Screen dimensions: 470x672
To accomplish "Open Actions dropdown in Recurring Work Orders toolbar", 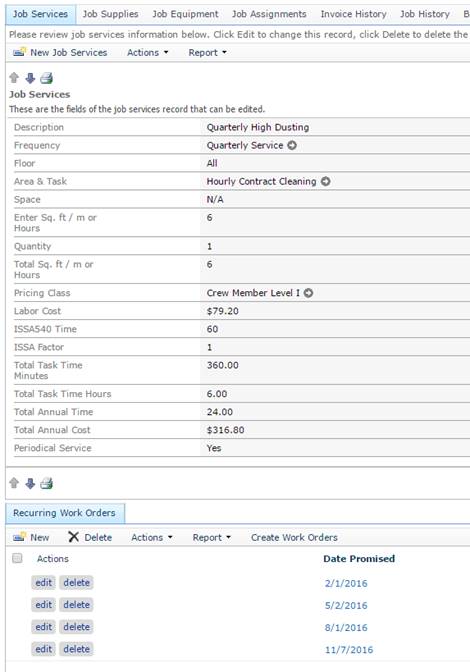I will pyautogui.click(x=151, y=537).
